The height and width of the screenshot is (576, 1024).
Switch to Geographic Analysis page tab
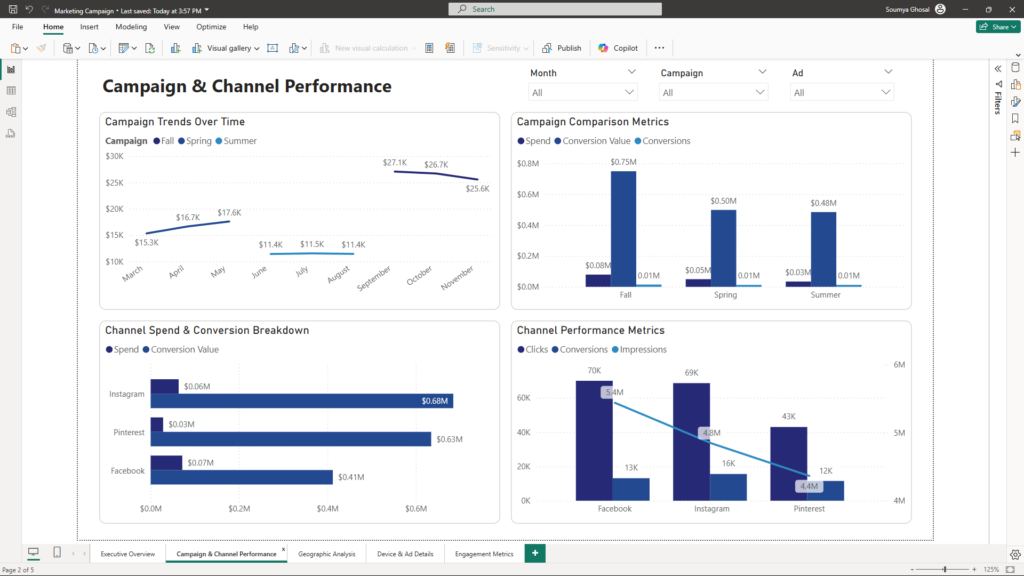[x=327, y=553]
